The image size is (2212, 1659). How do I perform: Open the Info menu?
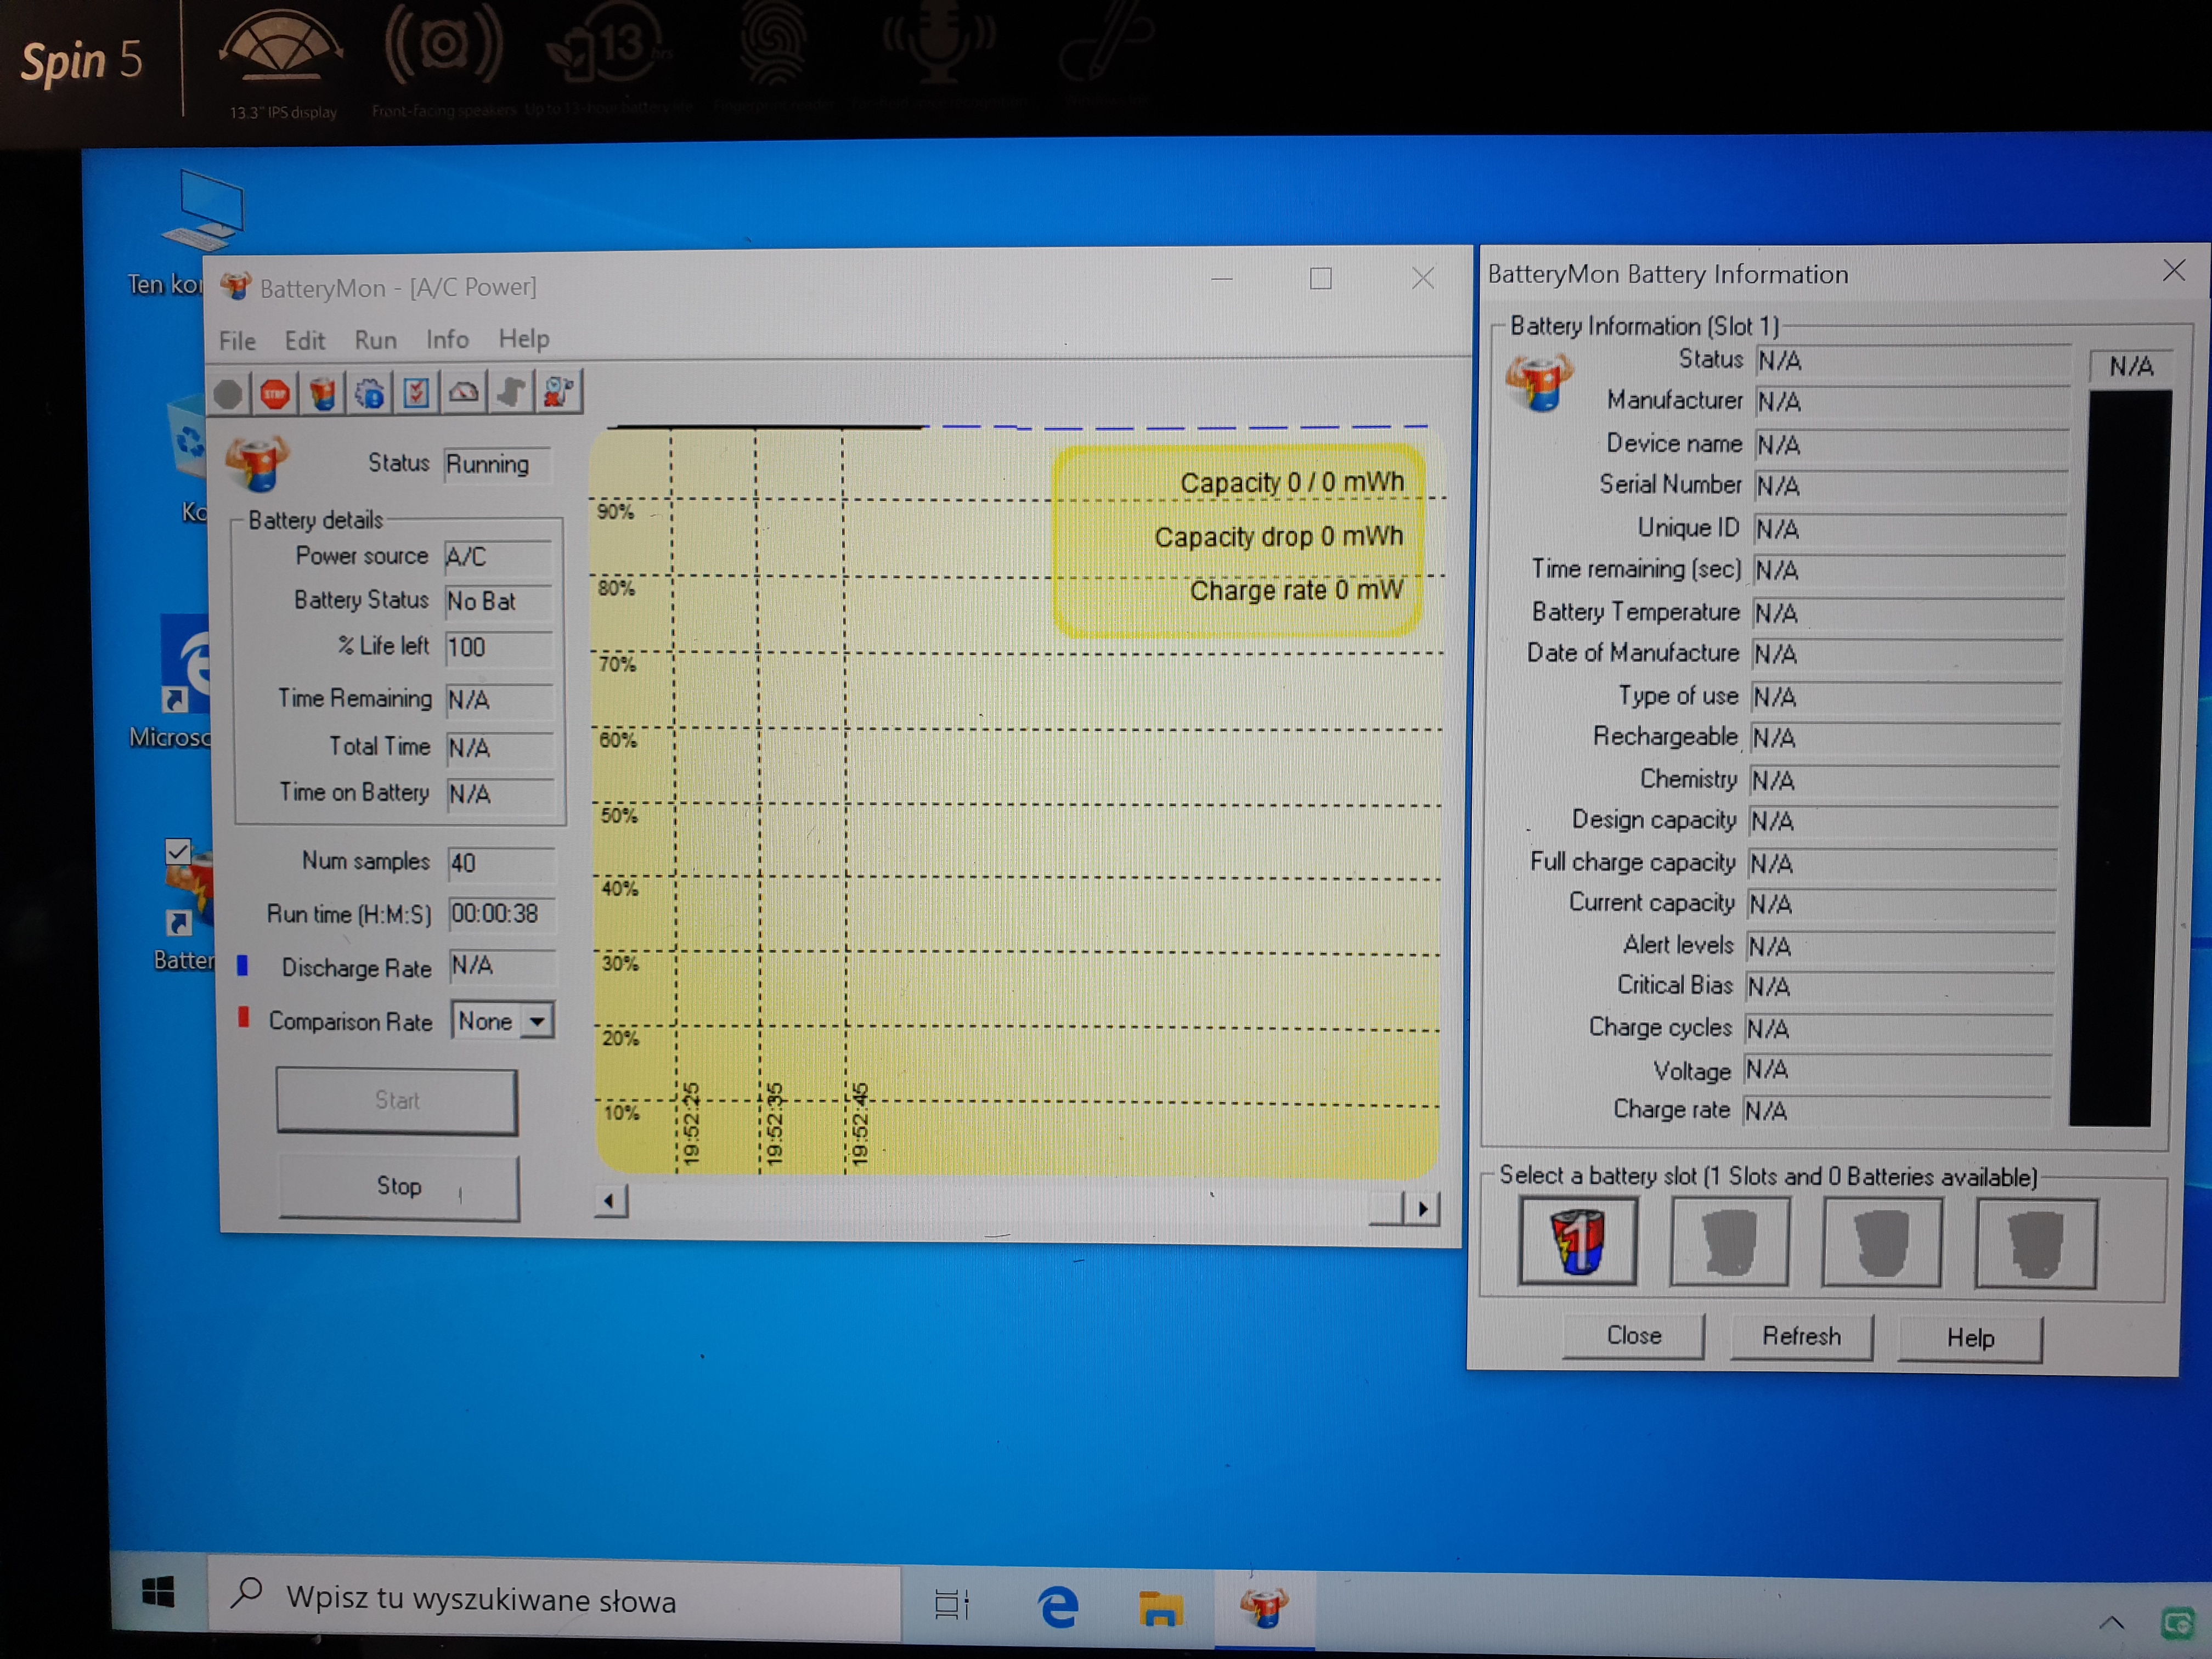[447, 339]
